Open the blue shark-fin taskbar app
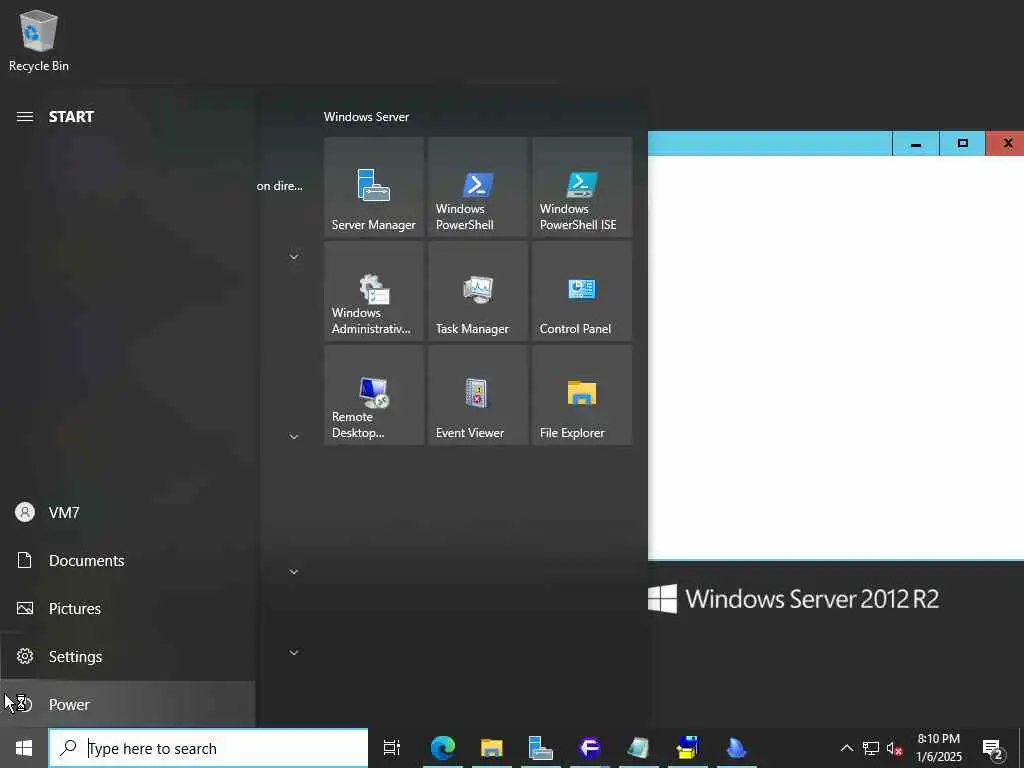 pos(737,748)
